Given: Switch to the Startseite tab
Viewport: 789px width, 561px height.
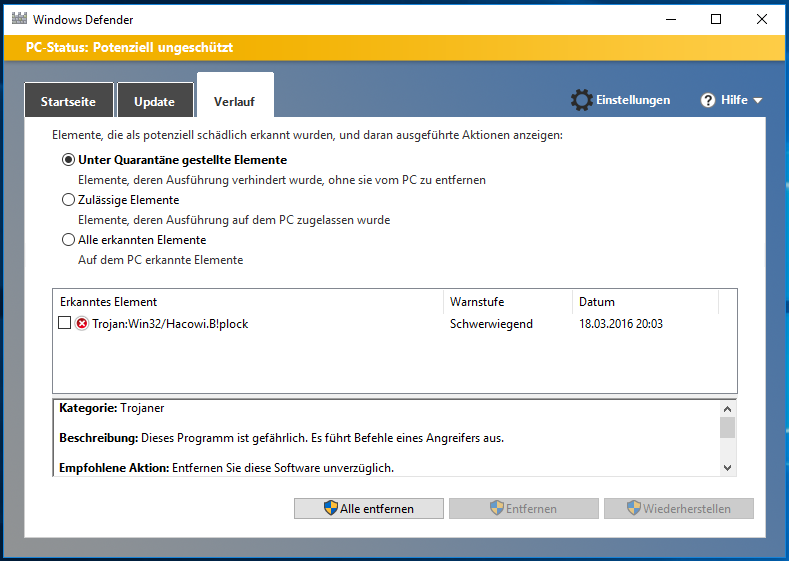Looking at the screenshot, I should [68, 100].
